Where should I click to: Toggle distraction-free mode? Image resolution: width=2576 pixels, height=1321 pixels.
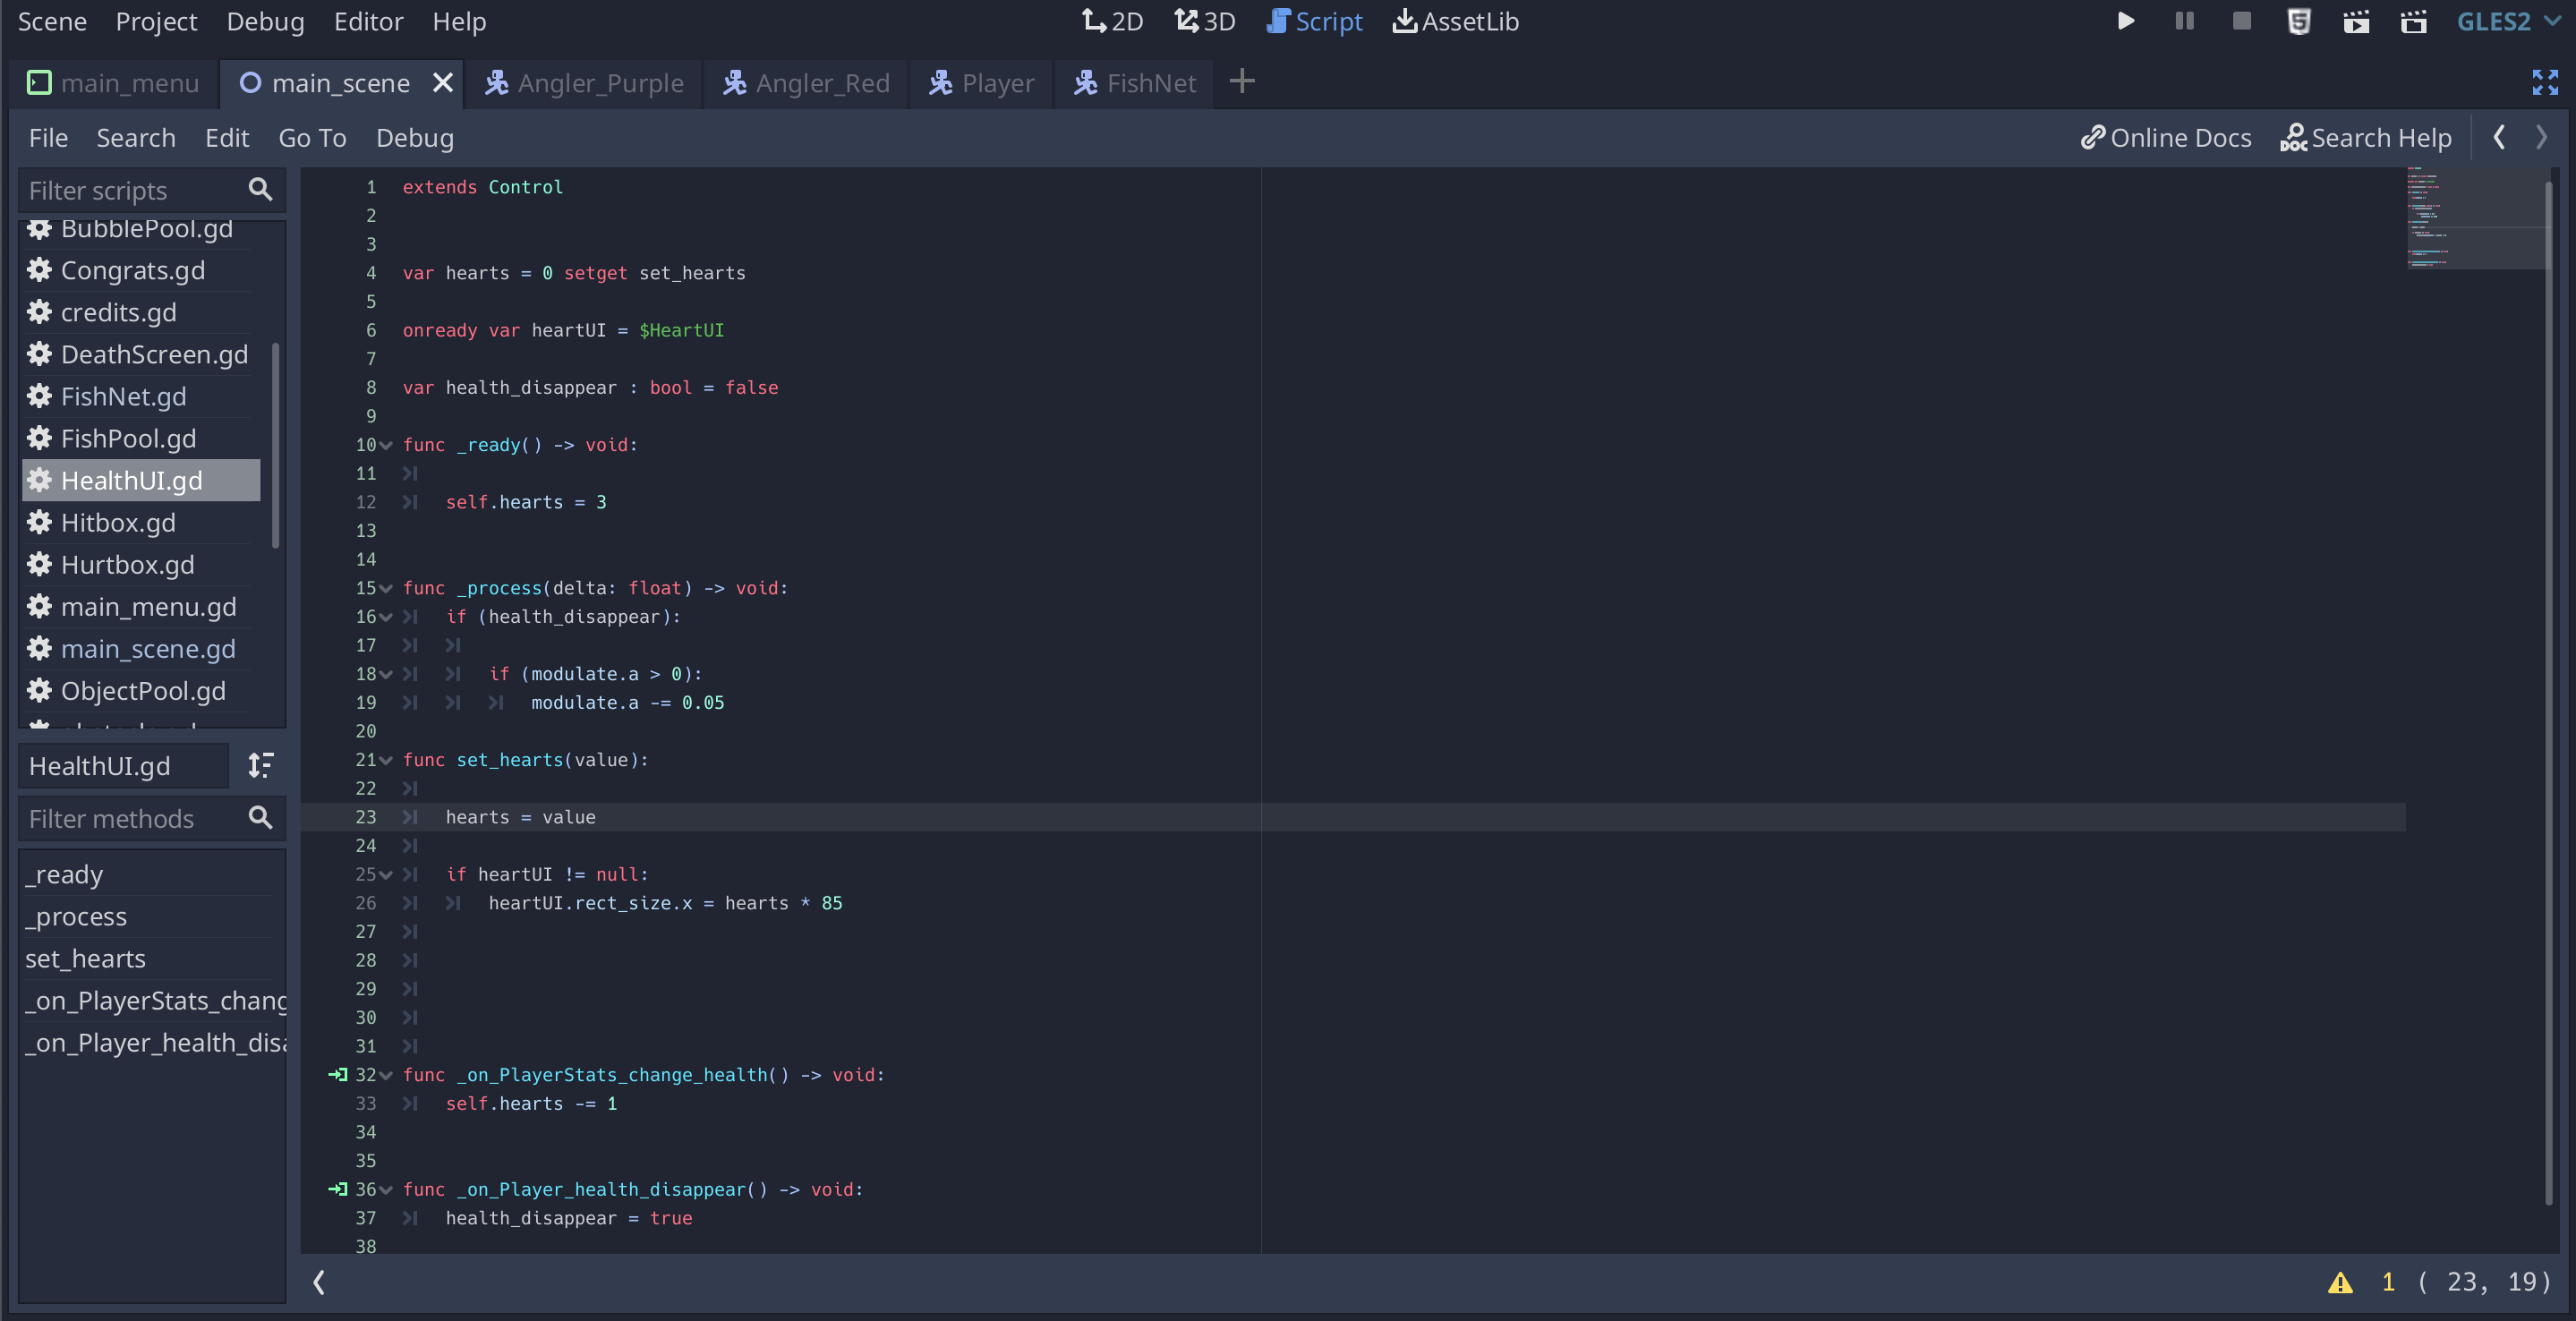coord(2544,83)
